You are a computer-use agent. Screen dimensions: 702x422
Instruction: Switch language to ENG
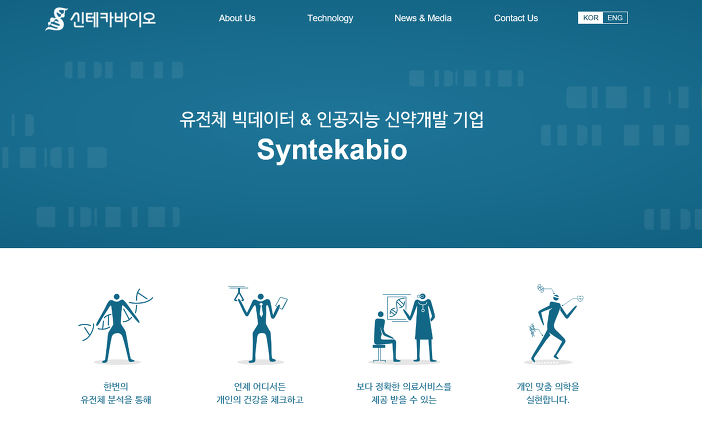[x=615, y=18]
